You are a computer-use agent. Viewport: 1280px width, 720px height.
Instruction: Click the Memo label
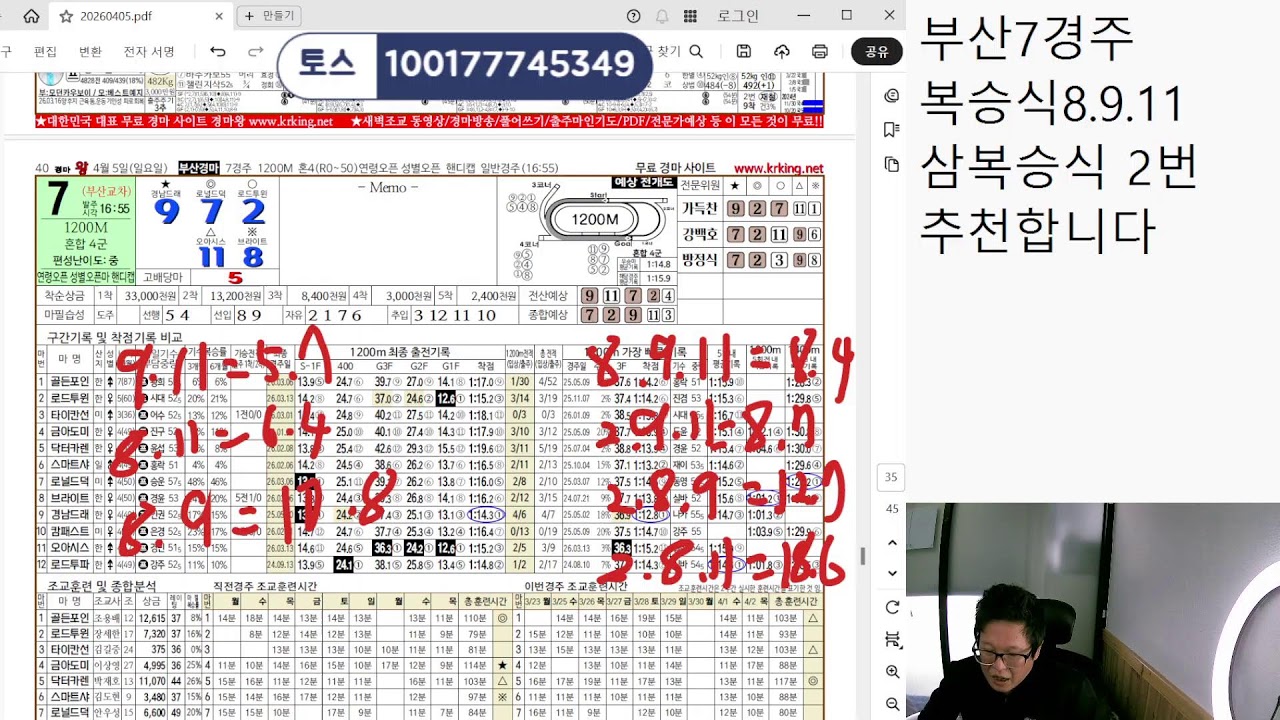[388, 187]
